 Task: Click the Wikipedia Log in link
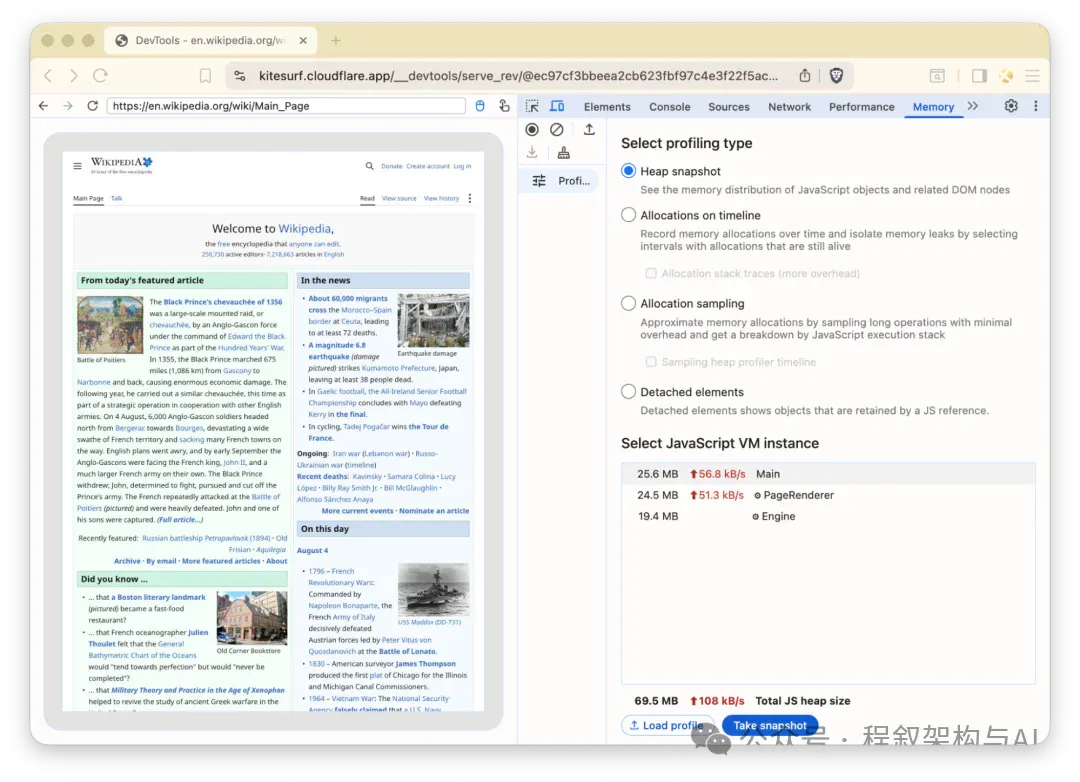(x=462, y=166)
